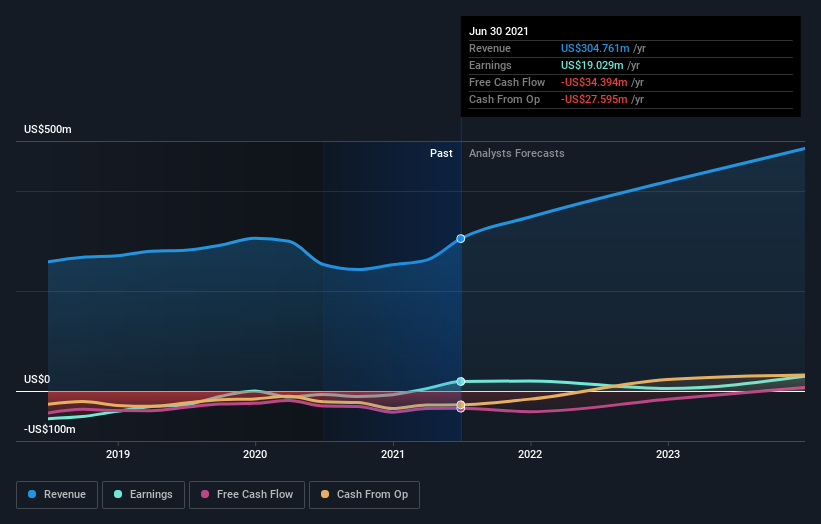Click the 2019 x-axis label
Viewport: 821px width, 524px height.
[118, 454]
